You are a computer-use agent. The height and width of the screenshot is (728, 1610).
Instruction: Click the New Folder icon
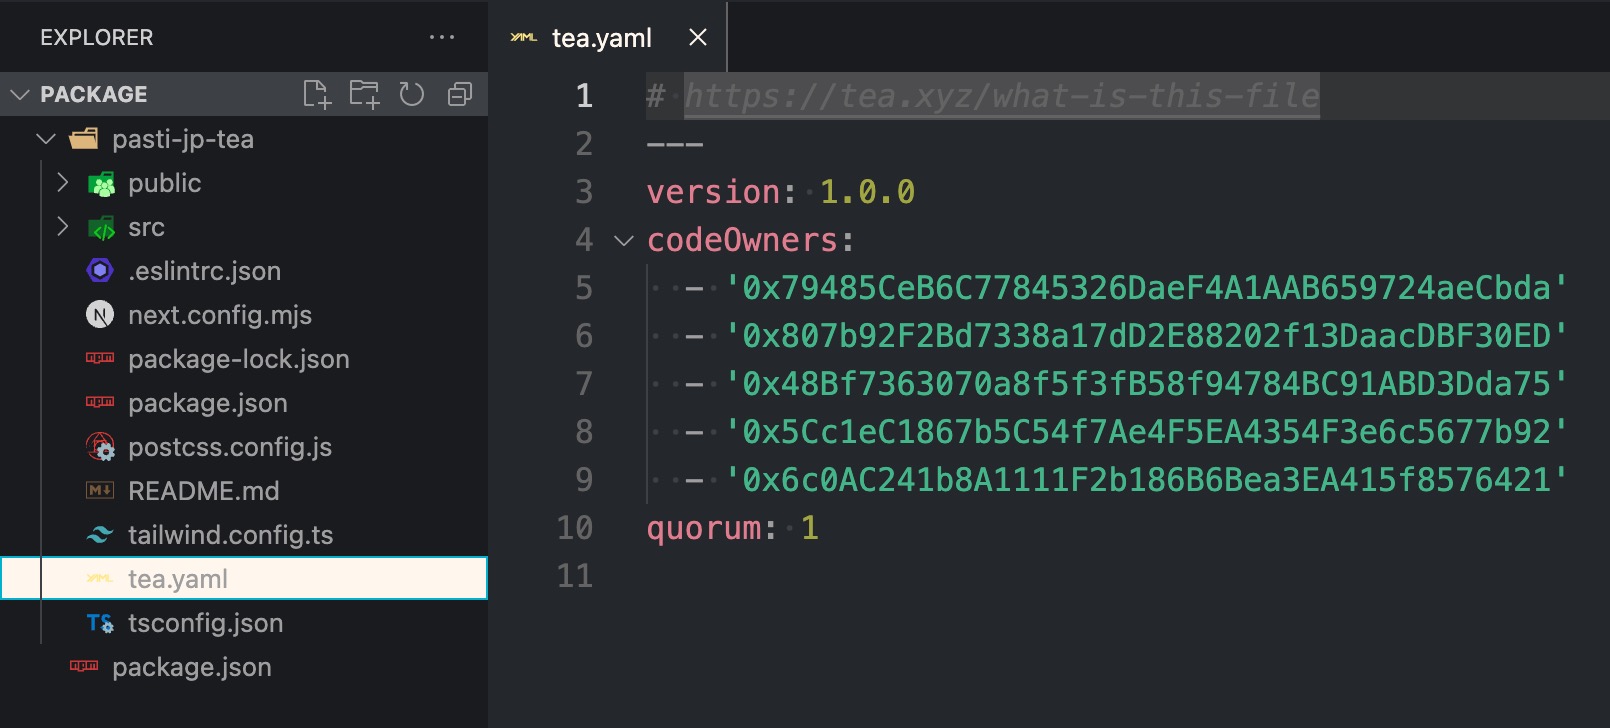pos(364,94)
